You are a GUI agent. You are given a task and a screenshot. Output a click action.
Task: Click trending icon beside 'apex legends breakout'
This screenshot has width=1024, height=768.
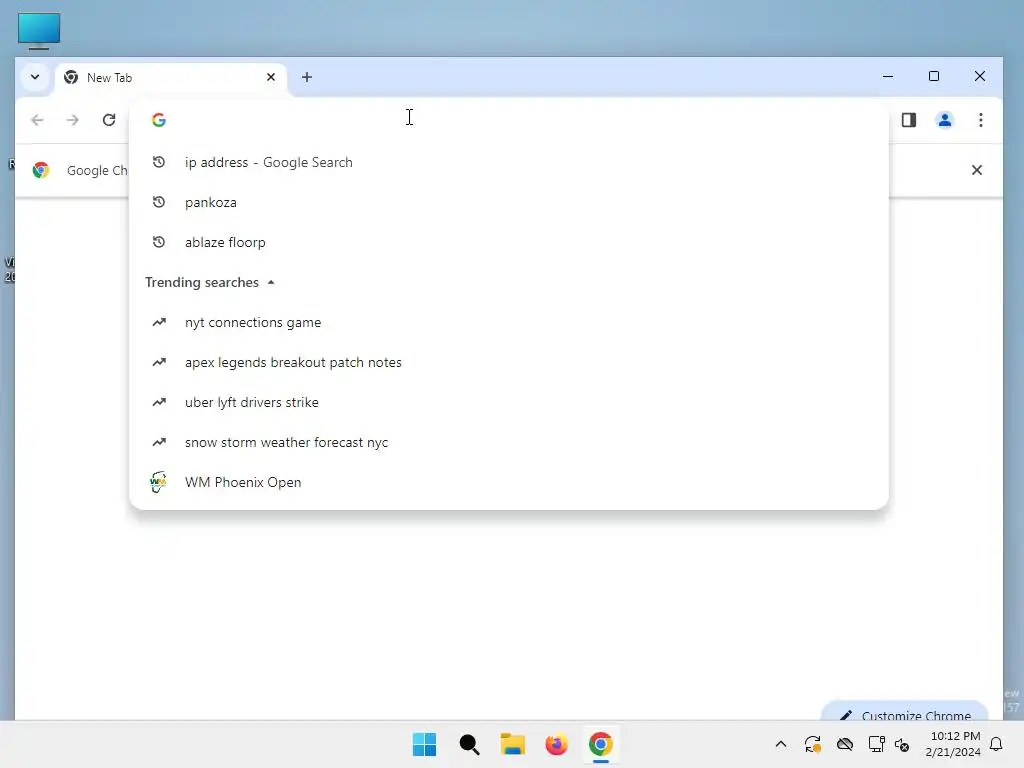click(159, 362)
